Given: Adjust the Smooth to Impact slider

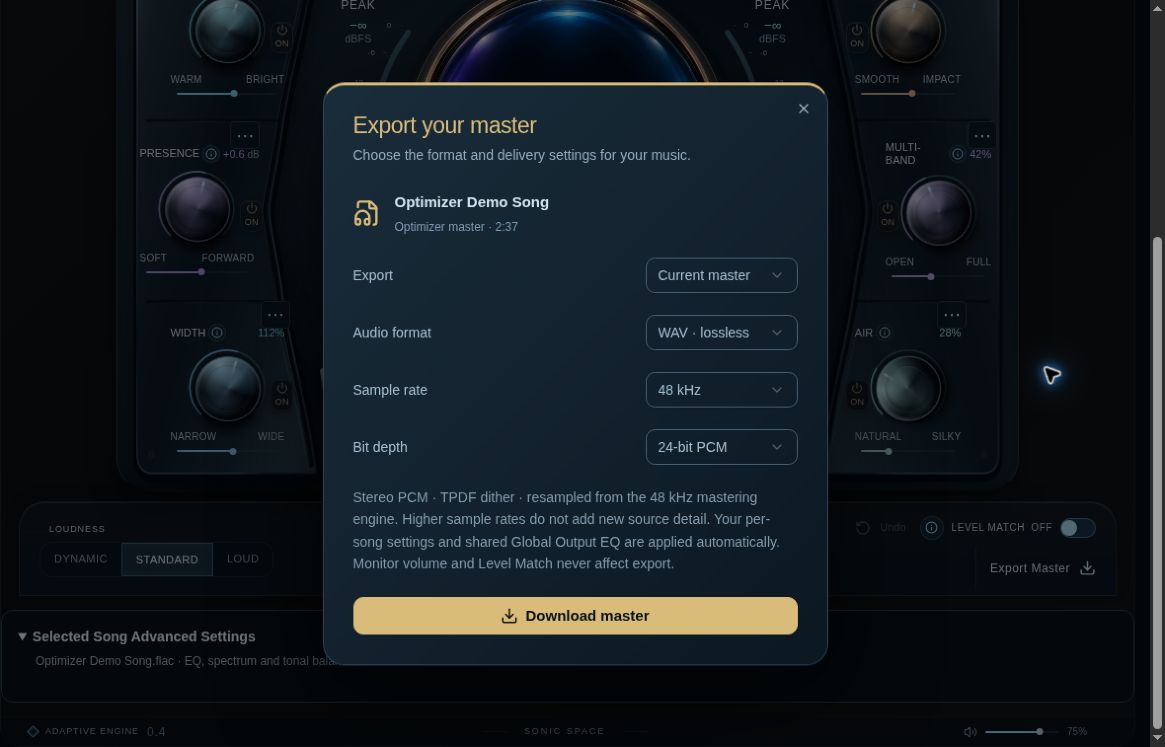Looking at the screenshot, I should 908,94.
